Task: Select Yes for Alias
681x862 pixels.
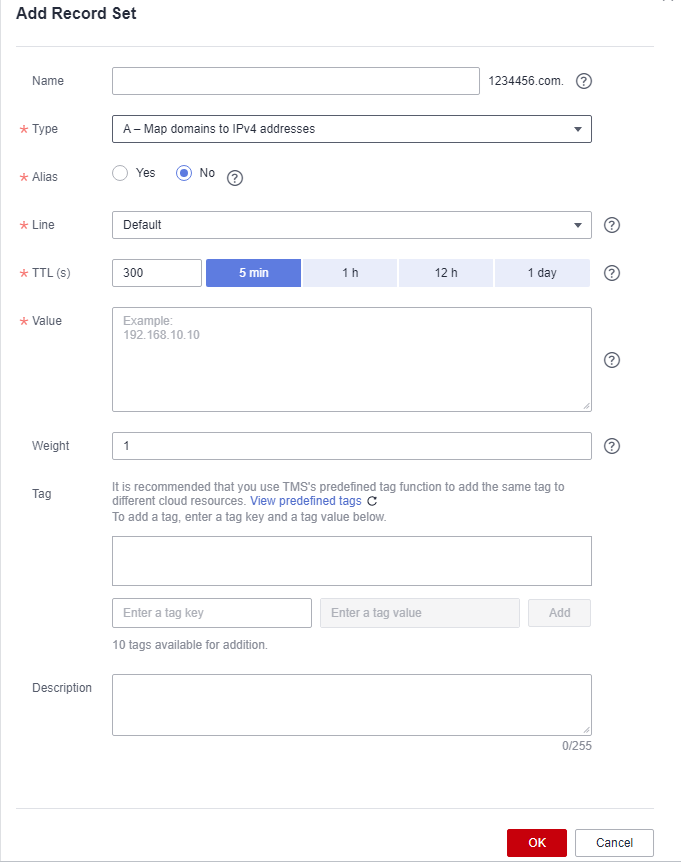Action: pos(121,173)
